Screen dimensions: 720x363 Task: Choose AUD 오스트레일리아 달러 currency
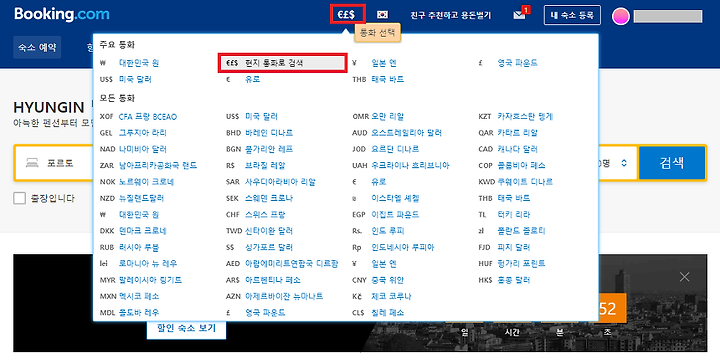tap(397, 133)
